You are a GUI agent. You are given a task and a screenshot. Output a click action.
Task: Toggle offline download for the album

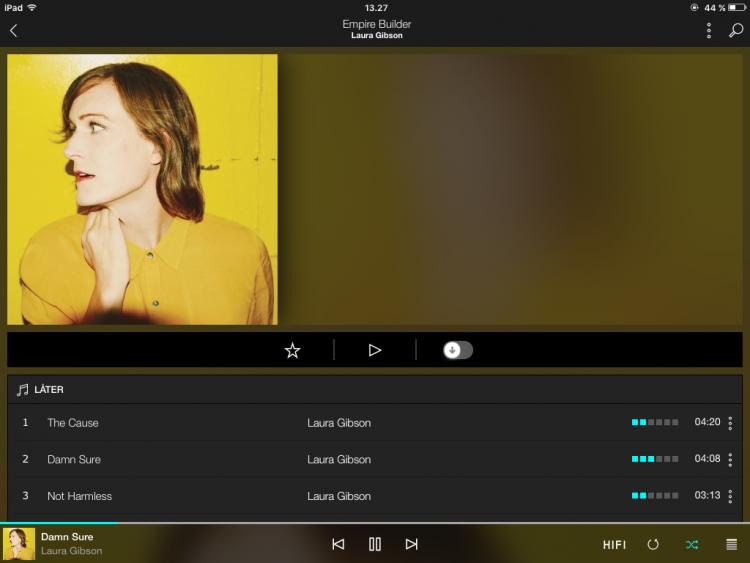point(458,350)
